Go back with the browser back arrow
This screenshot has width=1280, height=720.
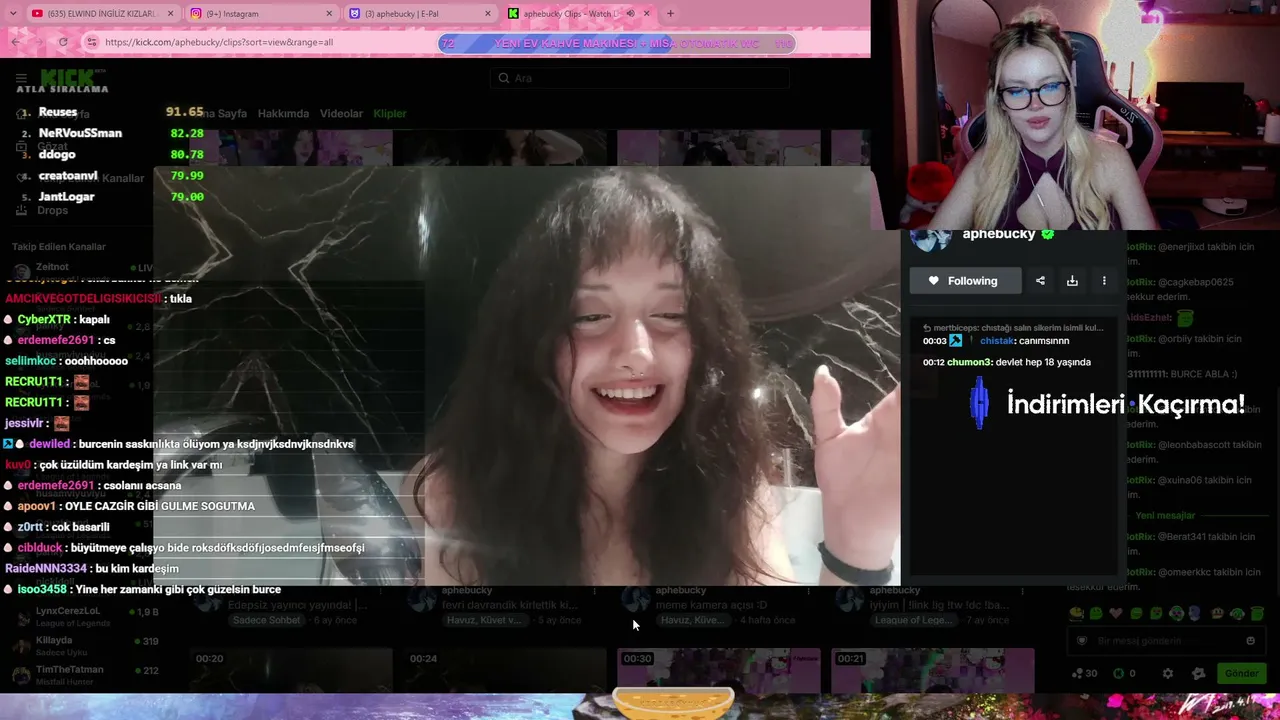[15, 42]
